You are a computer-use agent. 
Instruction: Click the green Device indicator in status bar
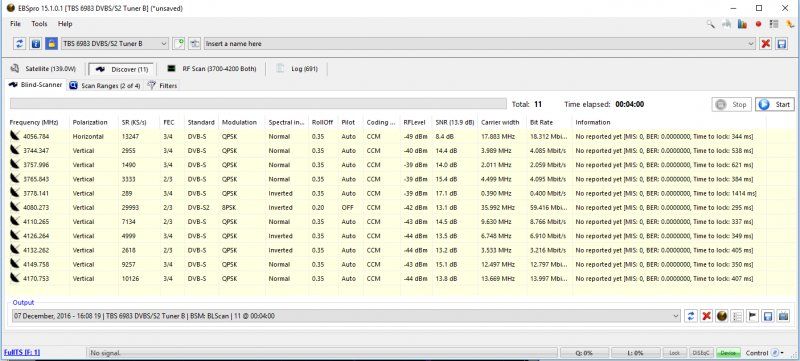(x=728, y=353)
